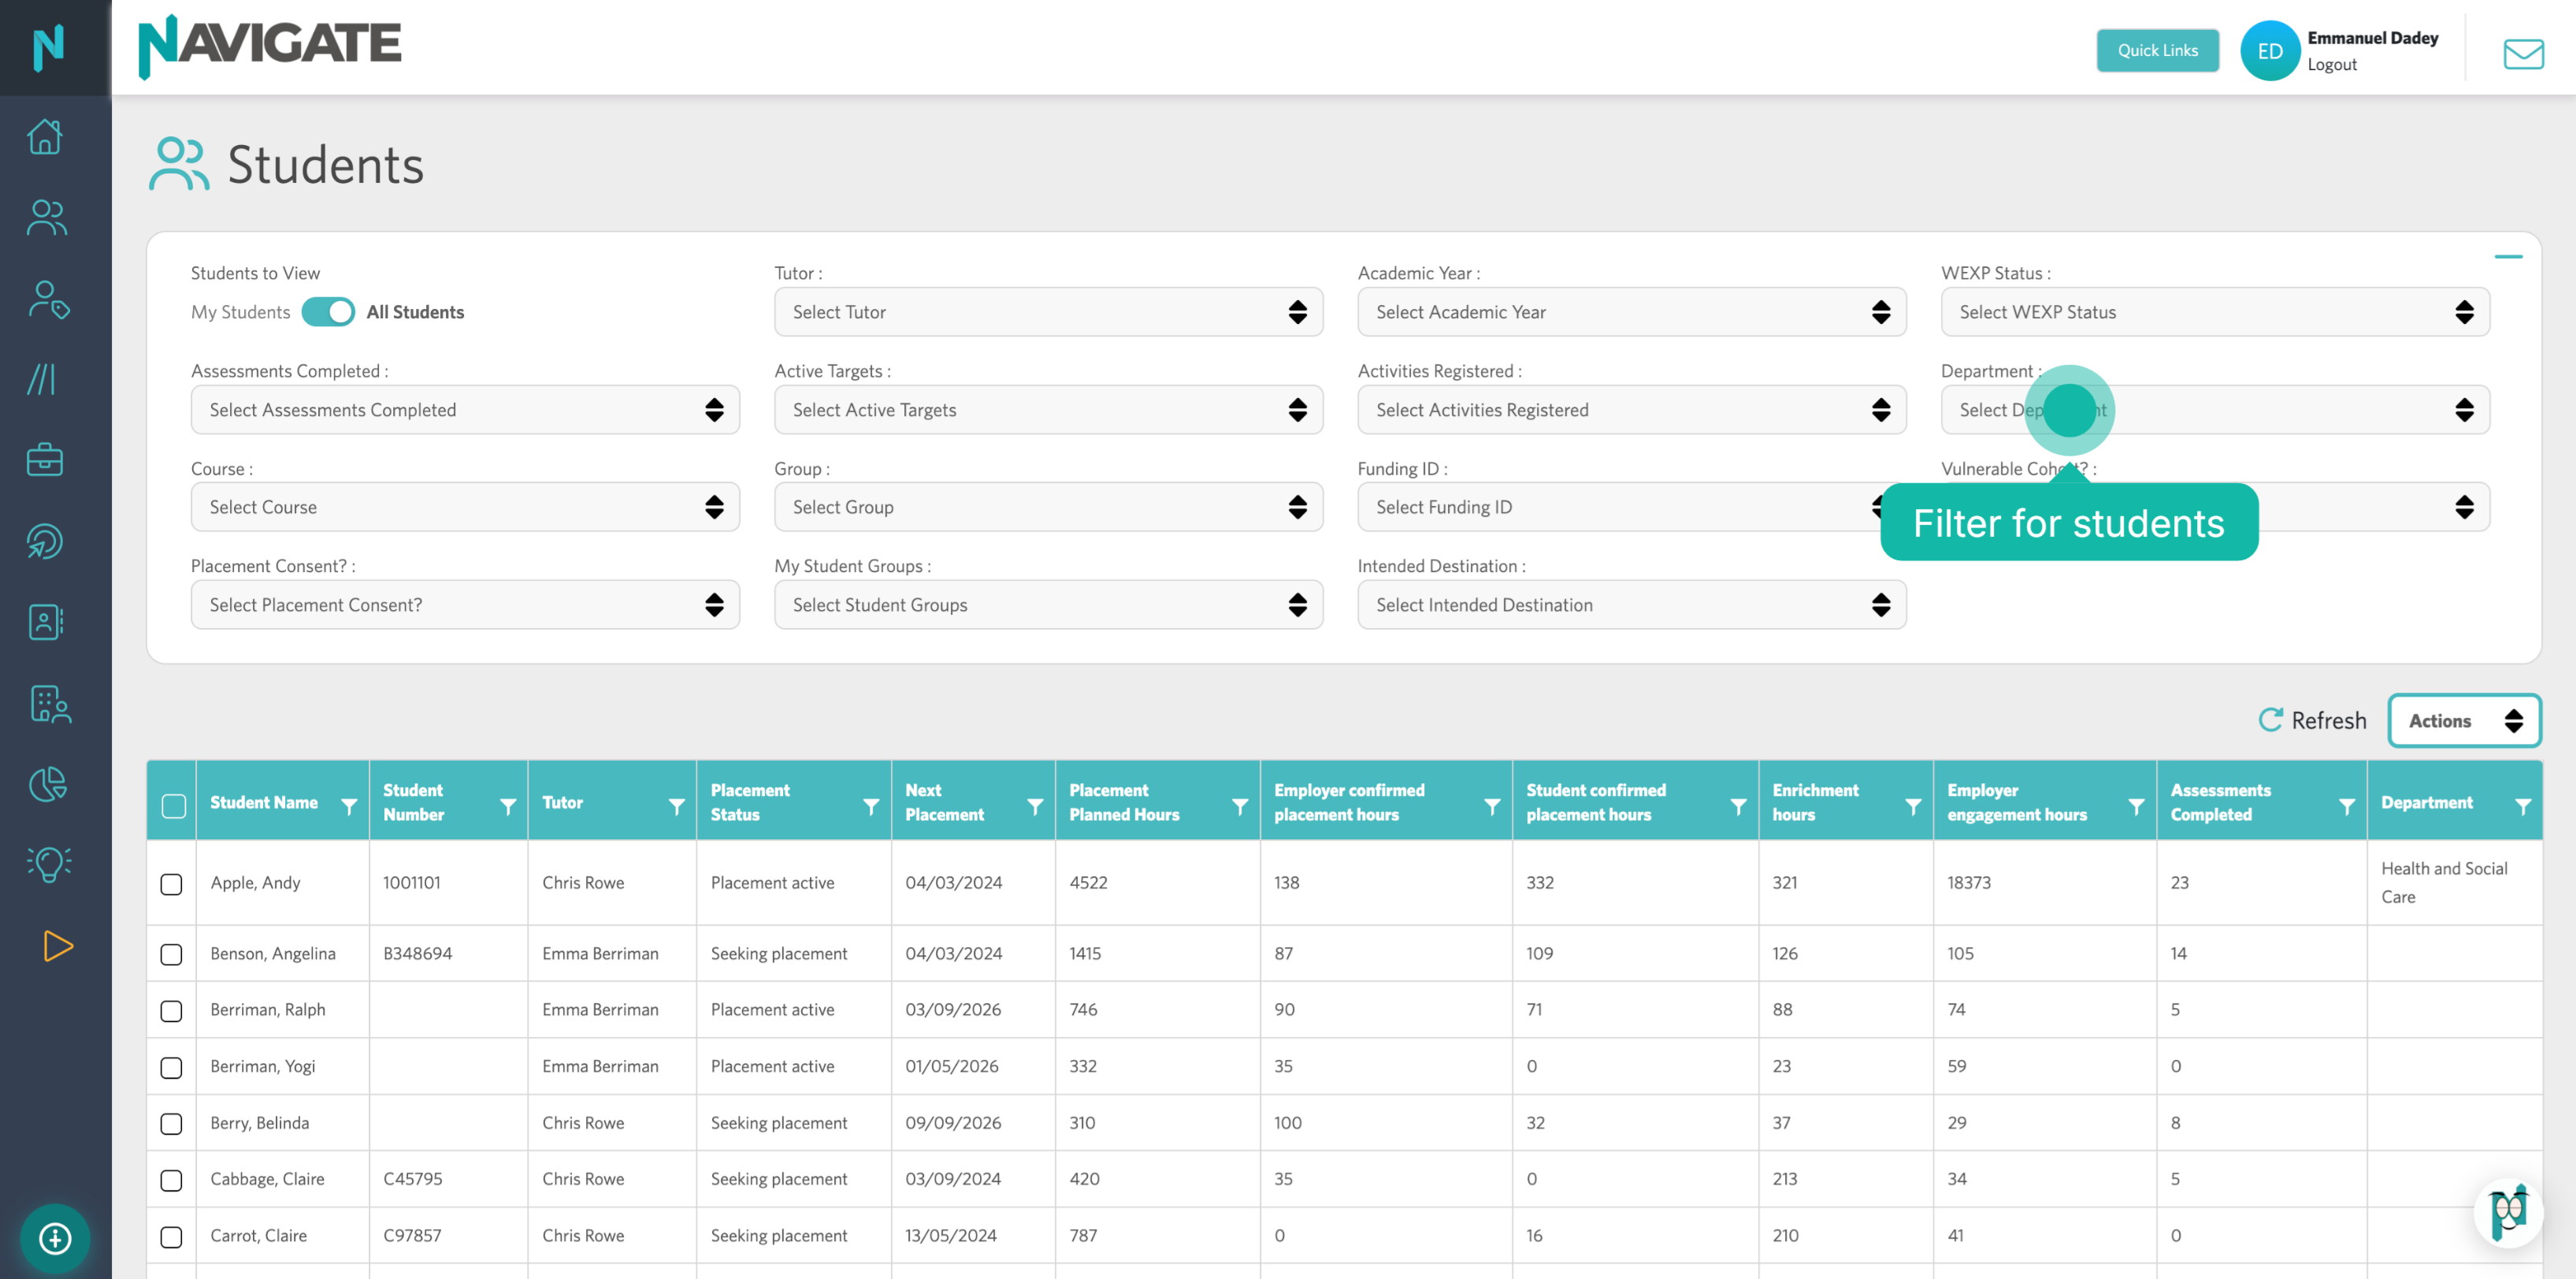Viewport: 2576px width, 1279px height.
Task: Open the contact book icon in sidebar
Action: (45, 622)
